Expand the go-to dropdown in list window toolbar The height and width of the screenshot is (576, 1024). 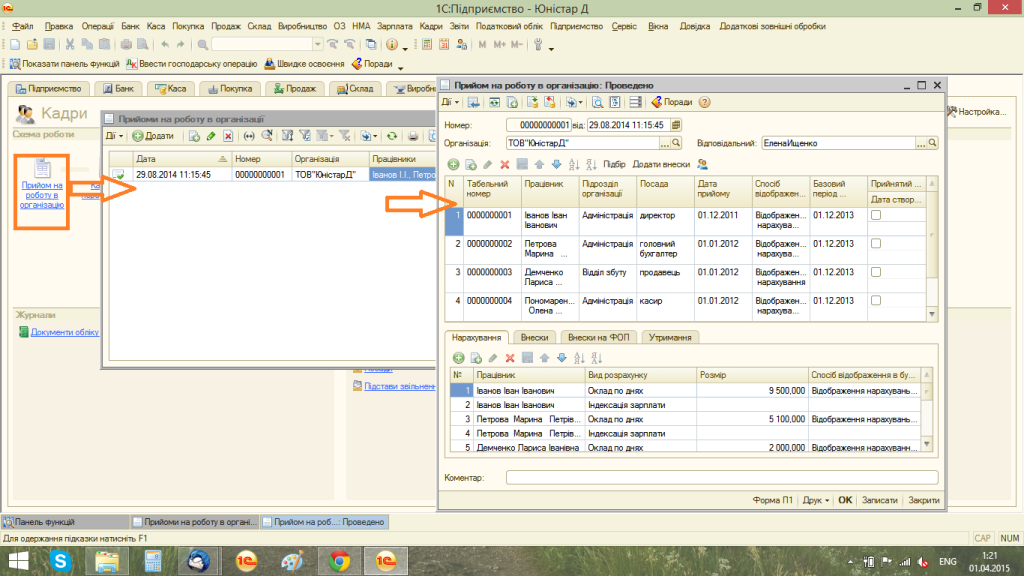coord(369,136)
